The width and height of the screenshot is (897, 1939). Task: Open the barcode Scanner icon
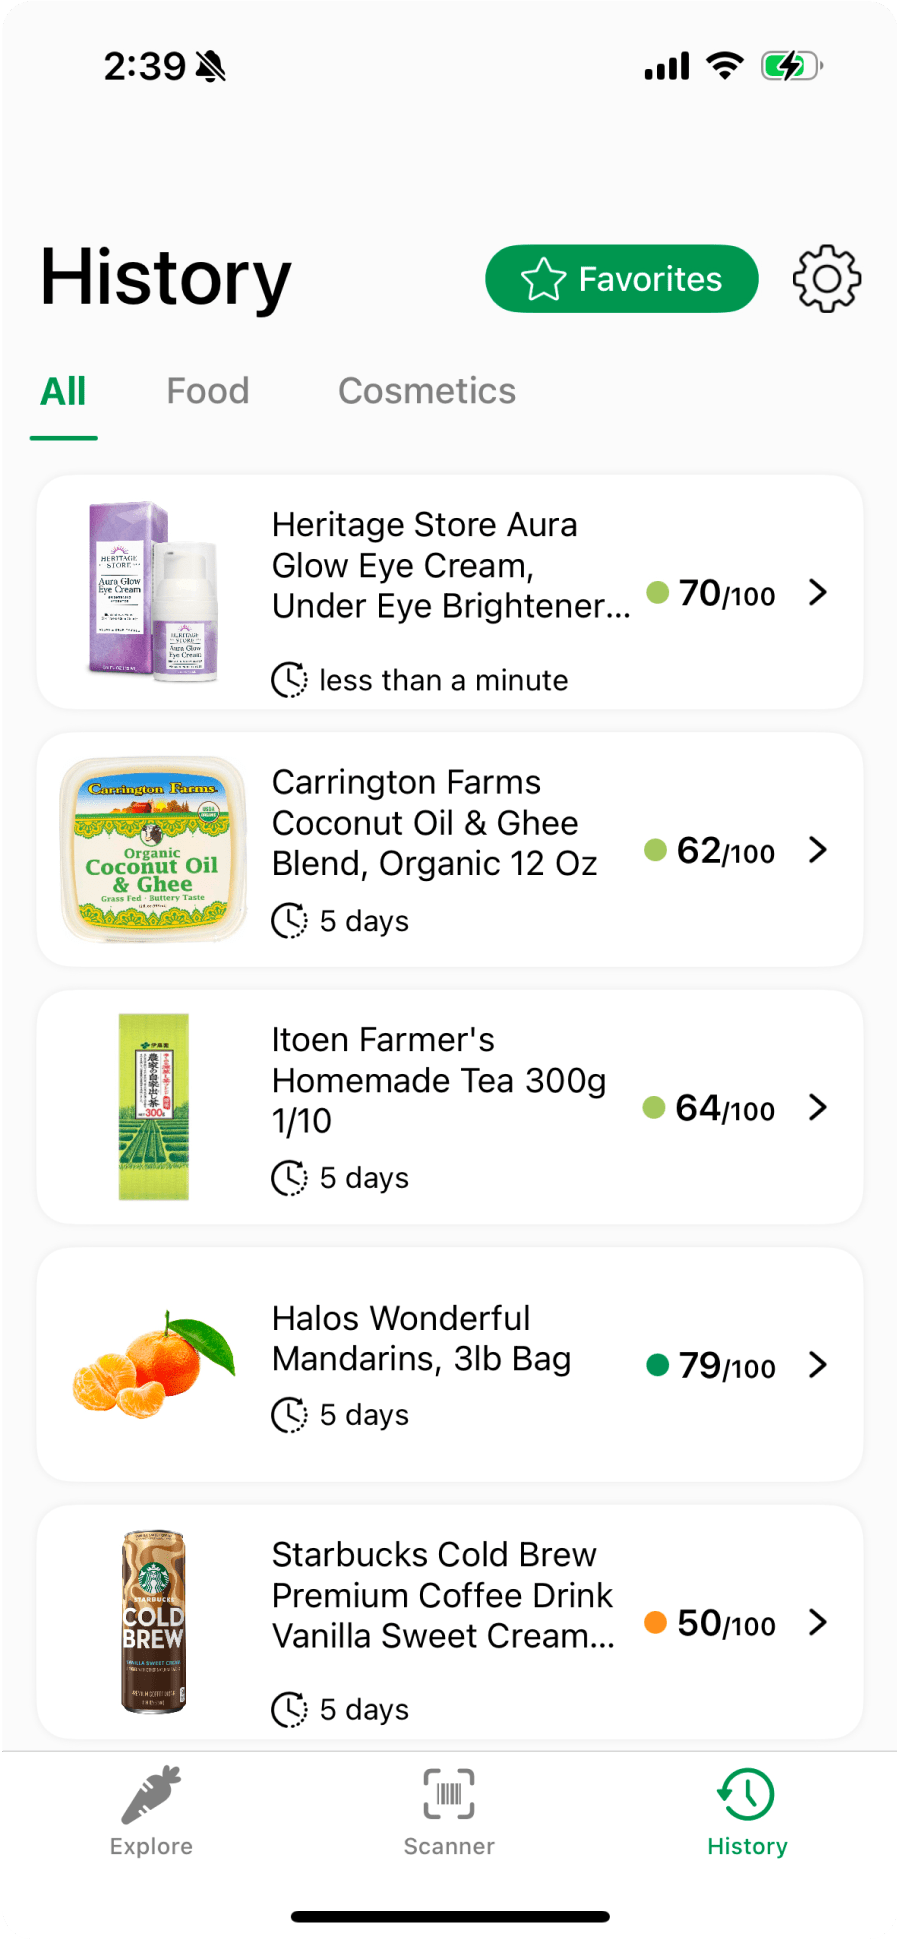tap(448, 1794)
